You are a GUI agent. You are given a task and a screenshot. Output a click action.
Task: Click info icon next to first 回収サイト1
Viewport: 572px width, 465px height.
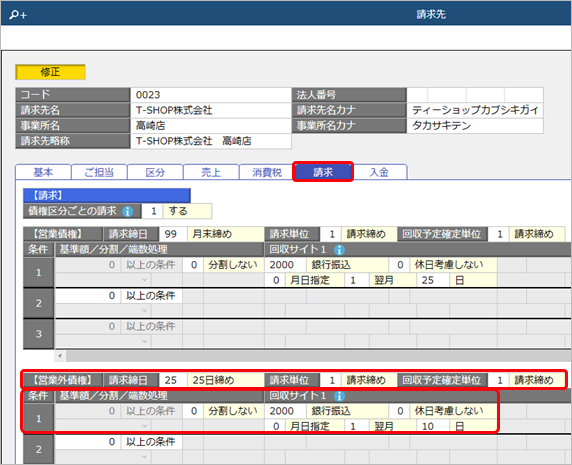(x=339, y=250)
